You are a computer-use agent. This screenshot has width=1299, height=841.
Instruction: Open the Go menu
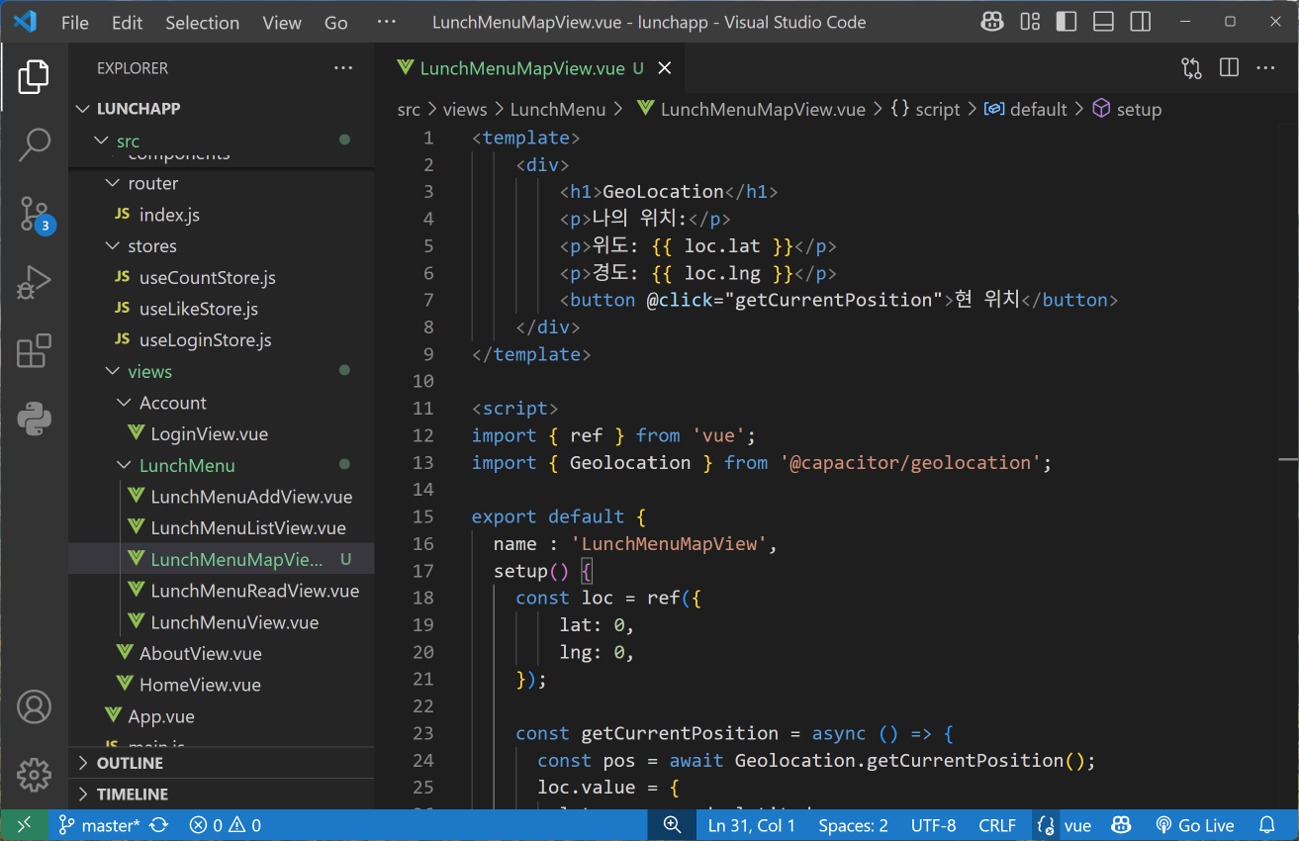coord(336,22)
